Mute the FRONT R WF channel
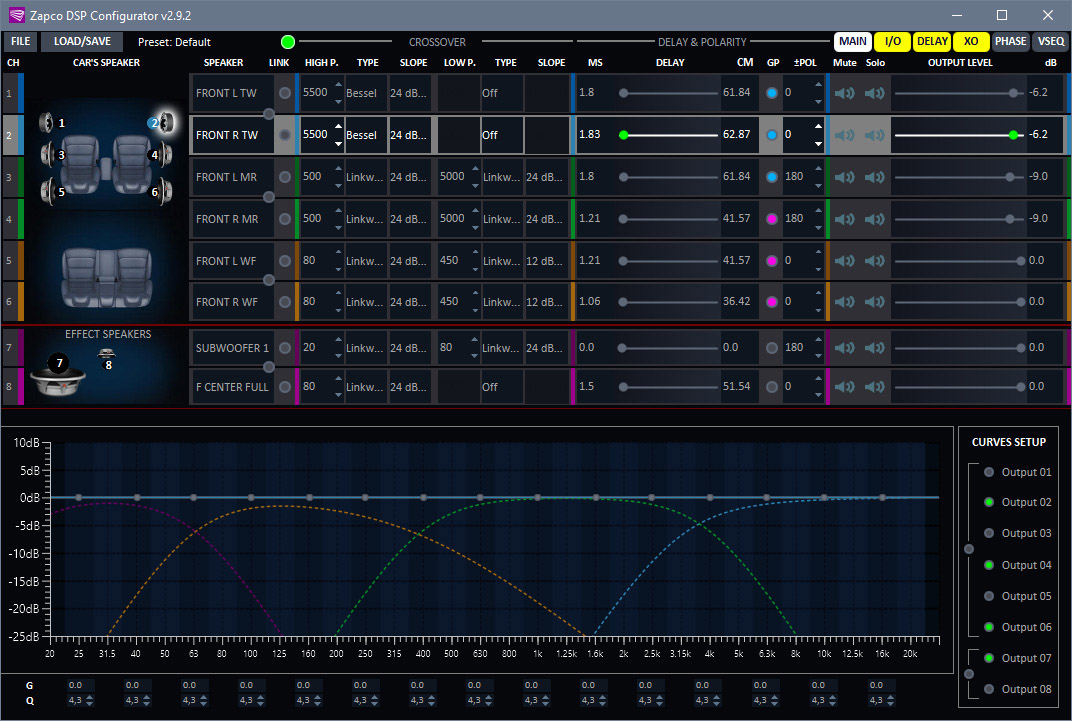This screenshot has height=721, width=1072. pyautogui.click(x=844, y=301)
